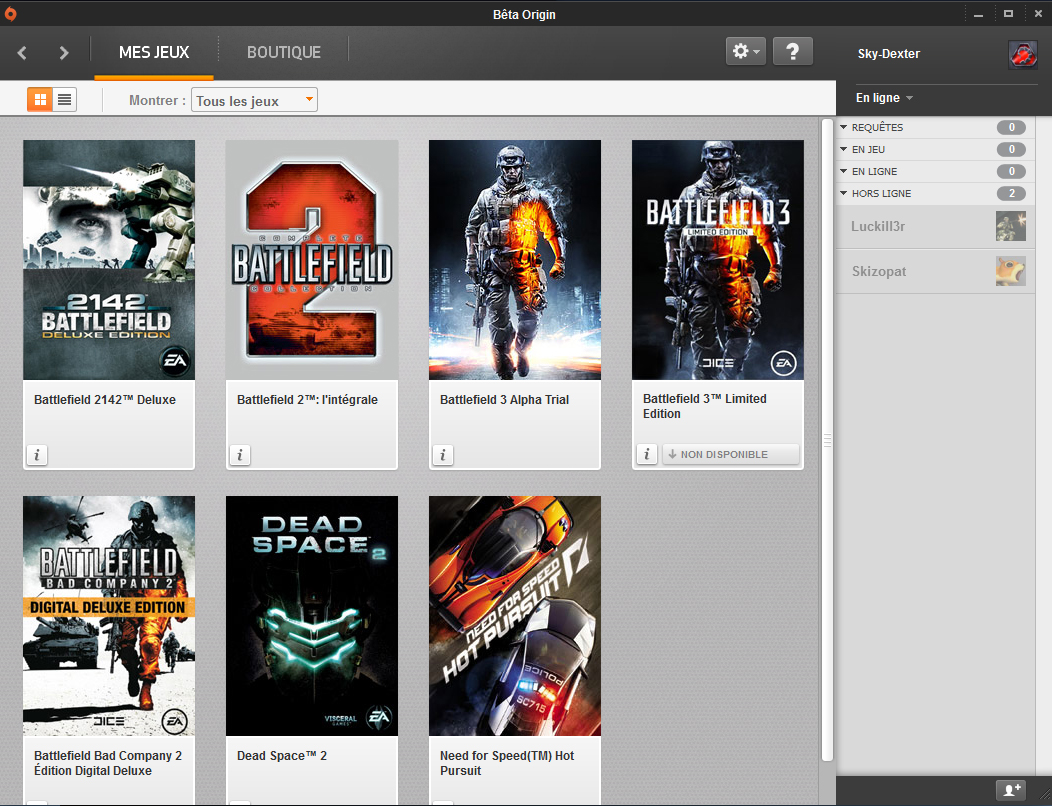Select the Battlefield 3 Alpha Trial cover

click(x=515, y=260)
